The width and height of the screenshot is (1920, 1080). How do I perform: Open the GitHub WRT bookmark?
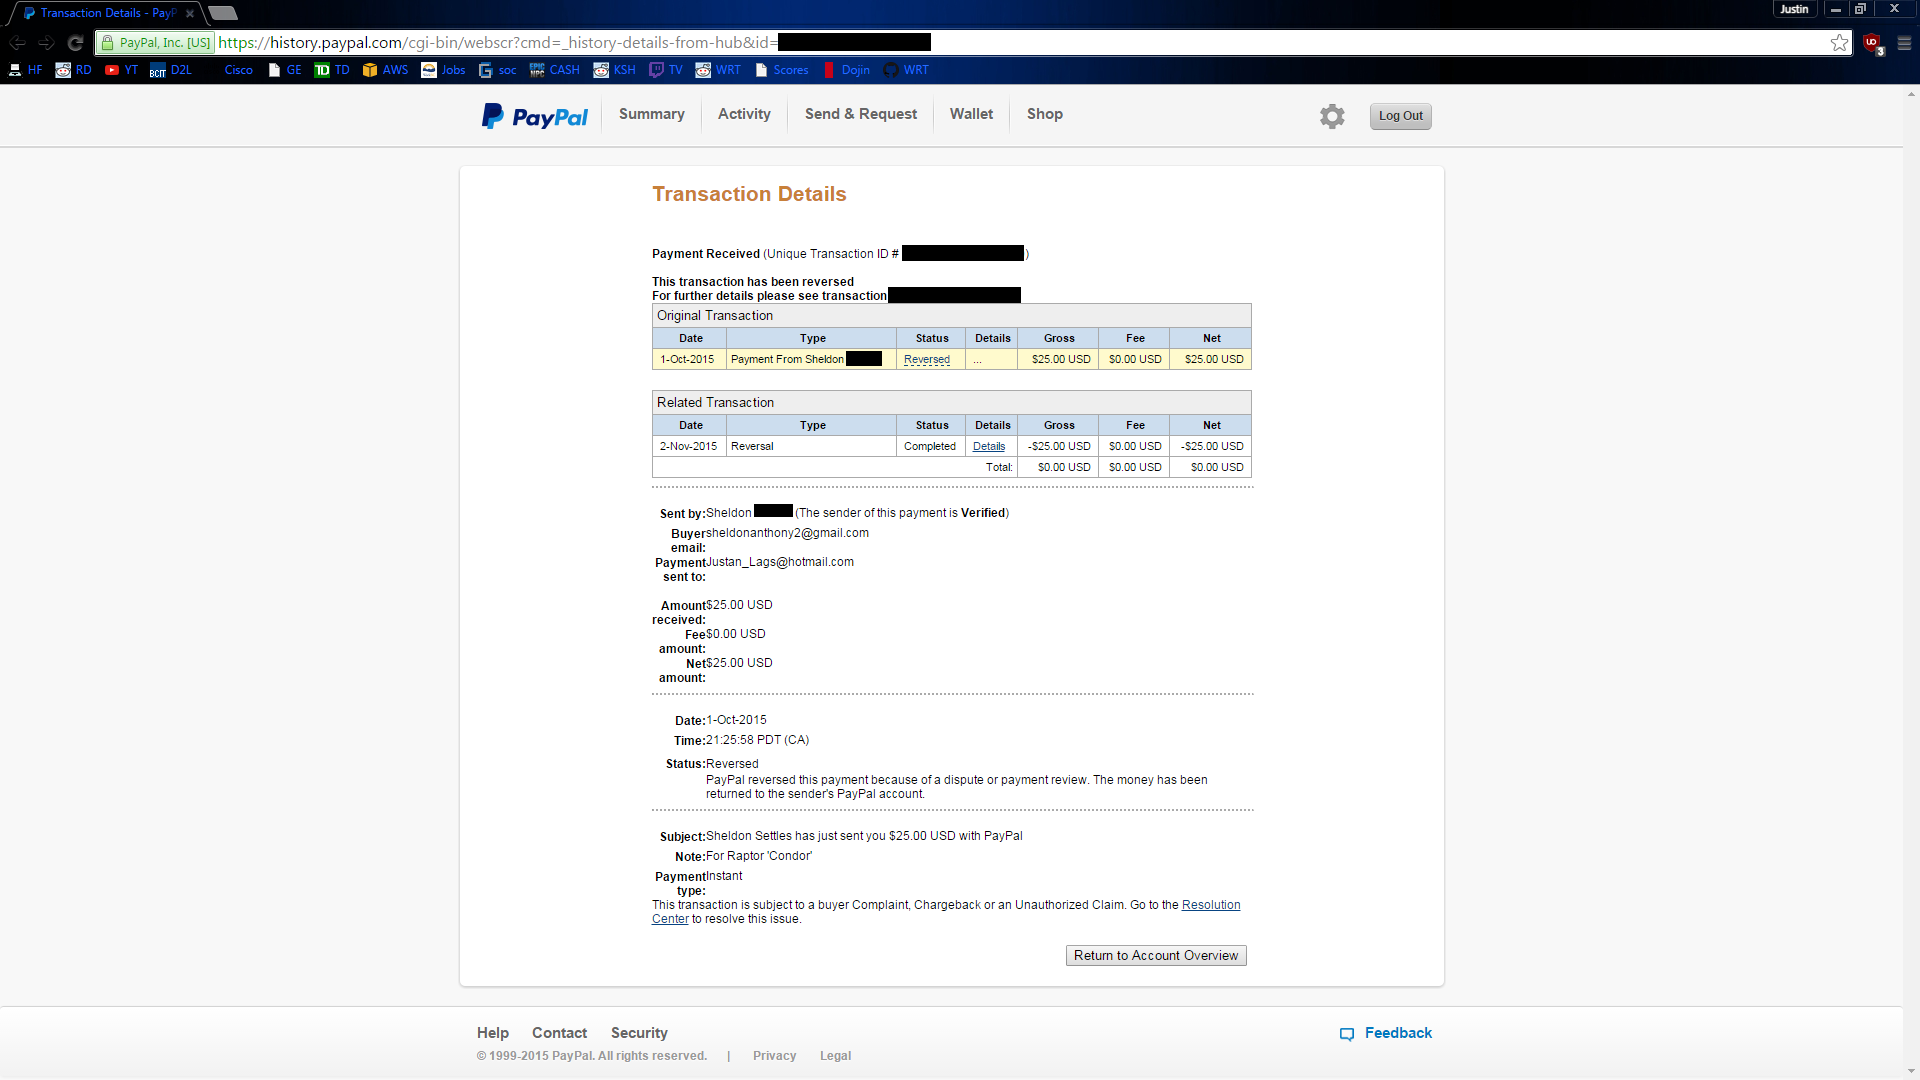(906, 70)
